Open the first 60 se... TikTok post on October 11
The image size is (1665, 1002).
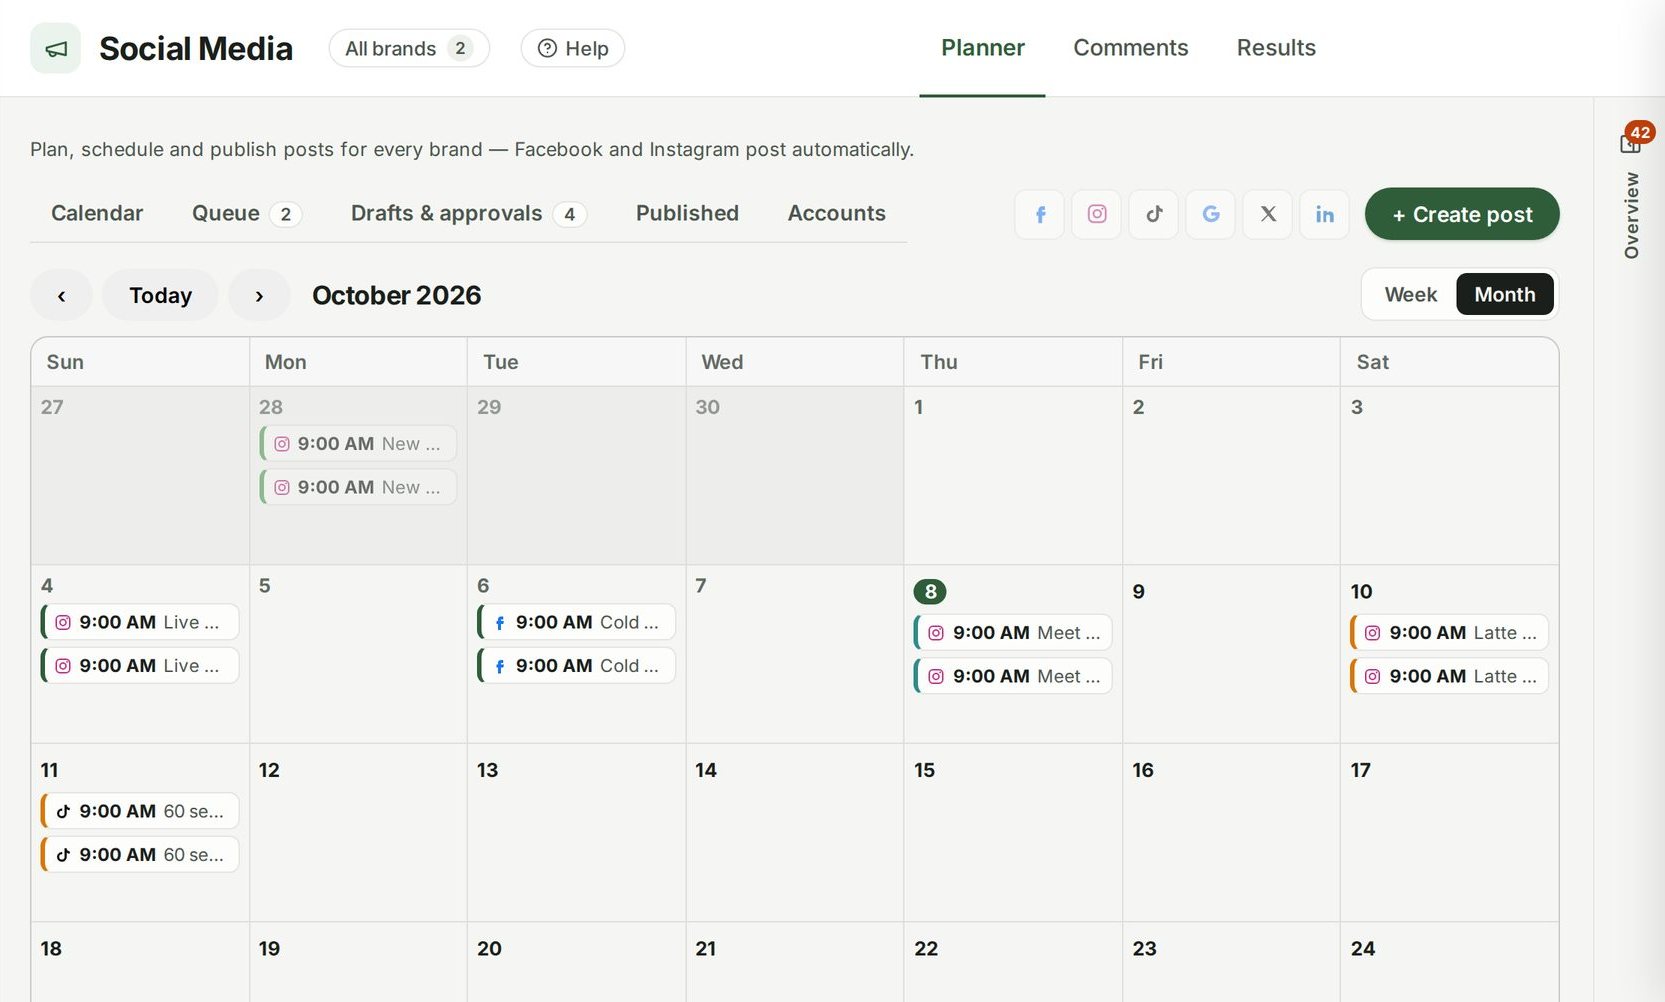point(140,811)
